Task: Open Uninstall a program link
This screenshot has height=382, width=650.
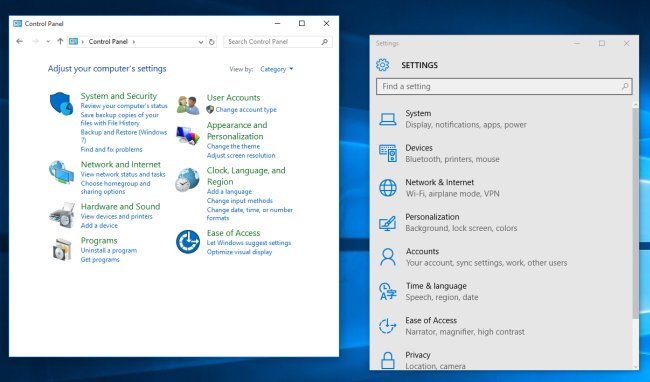Action: pos(109,251)
